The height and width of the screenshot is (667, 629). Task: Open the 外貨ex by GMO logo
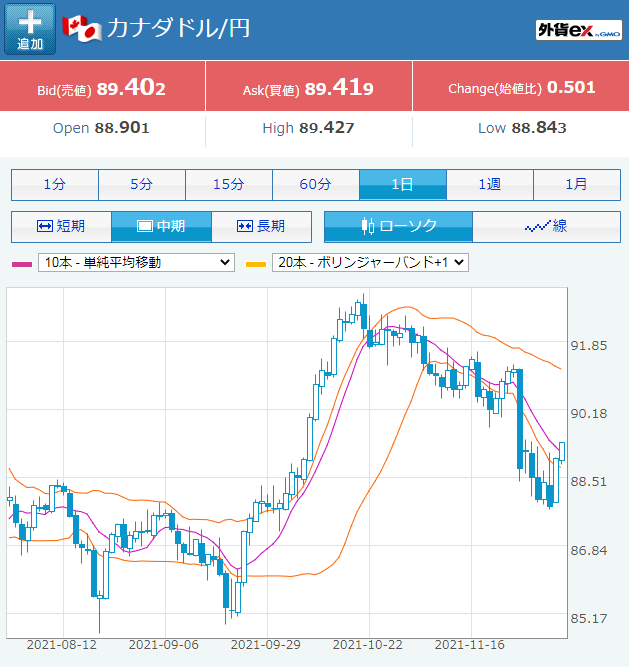[579, 30]
